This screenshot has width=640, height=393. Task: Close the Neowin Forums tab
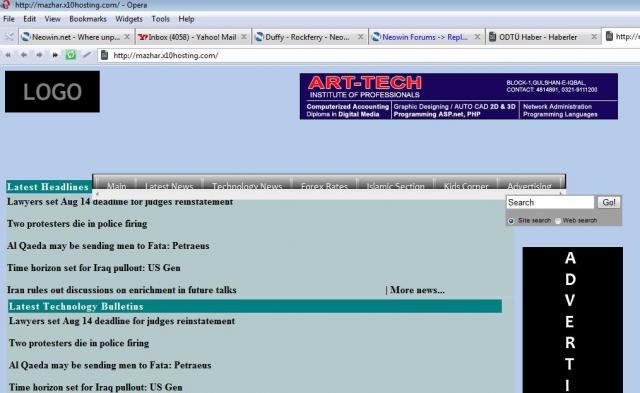coord(477,37)
